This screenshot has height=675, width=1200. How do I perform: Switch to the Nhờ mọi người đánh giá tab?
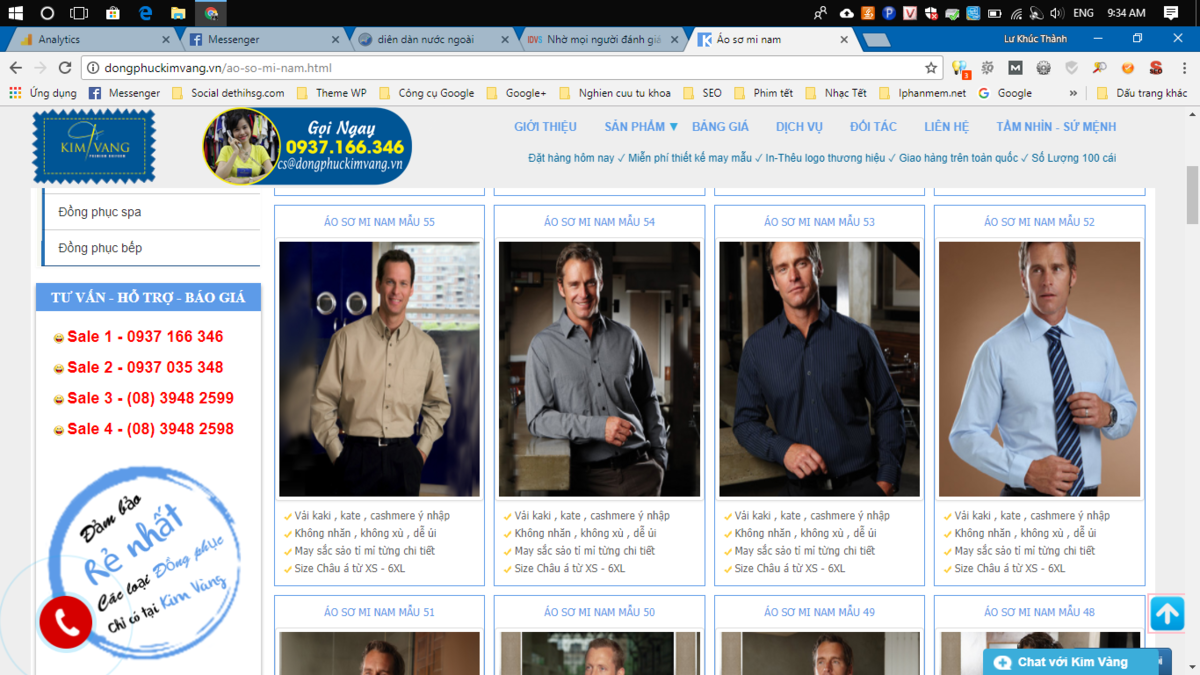pos(598,39)
